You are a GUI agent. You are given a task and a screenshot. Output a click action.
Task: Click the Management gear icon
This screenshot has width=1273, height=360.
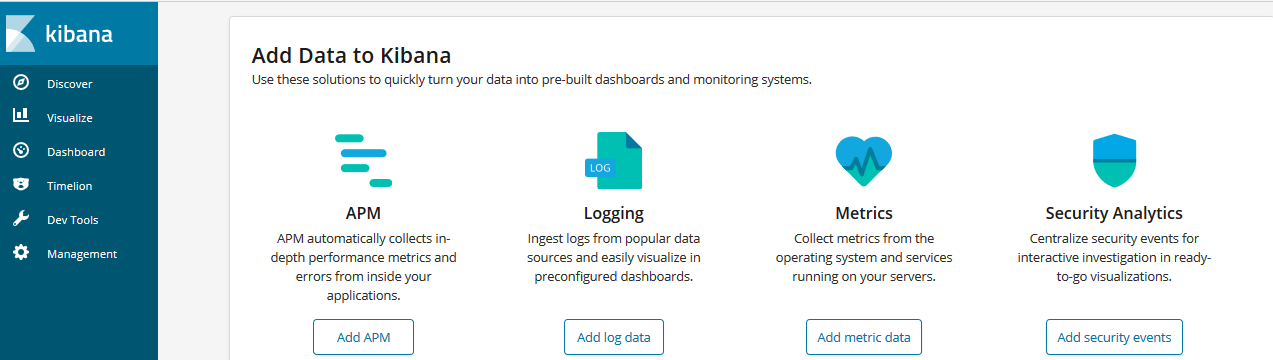(x=20, y=253)
